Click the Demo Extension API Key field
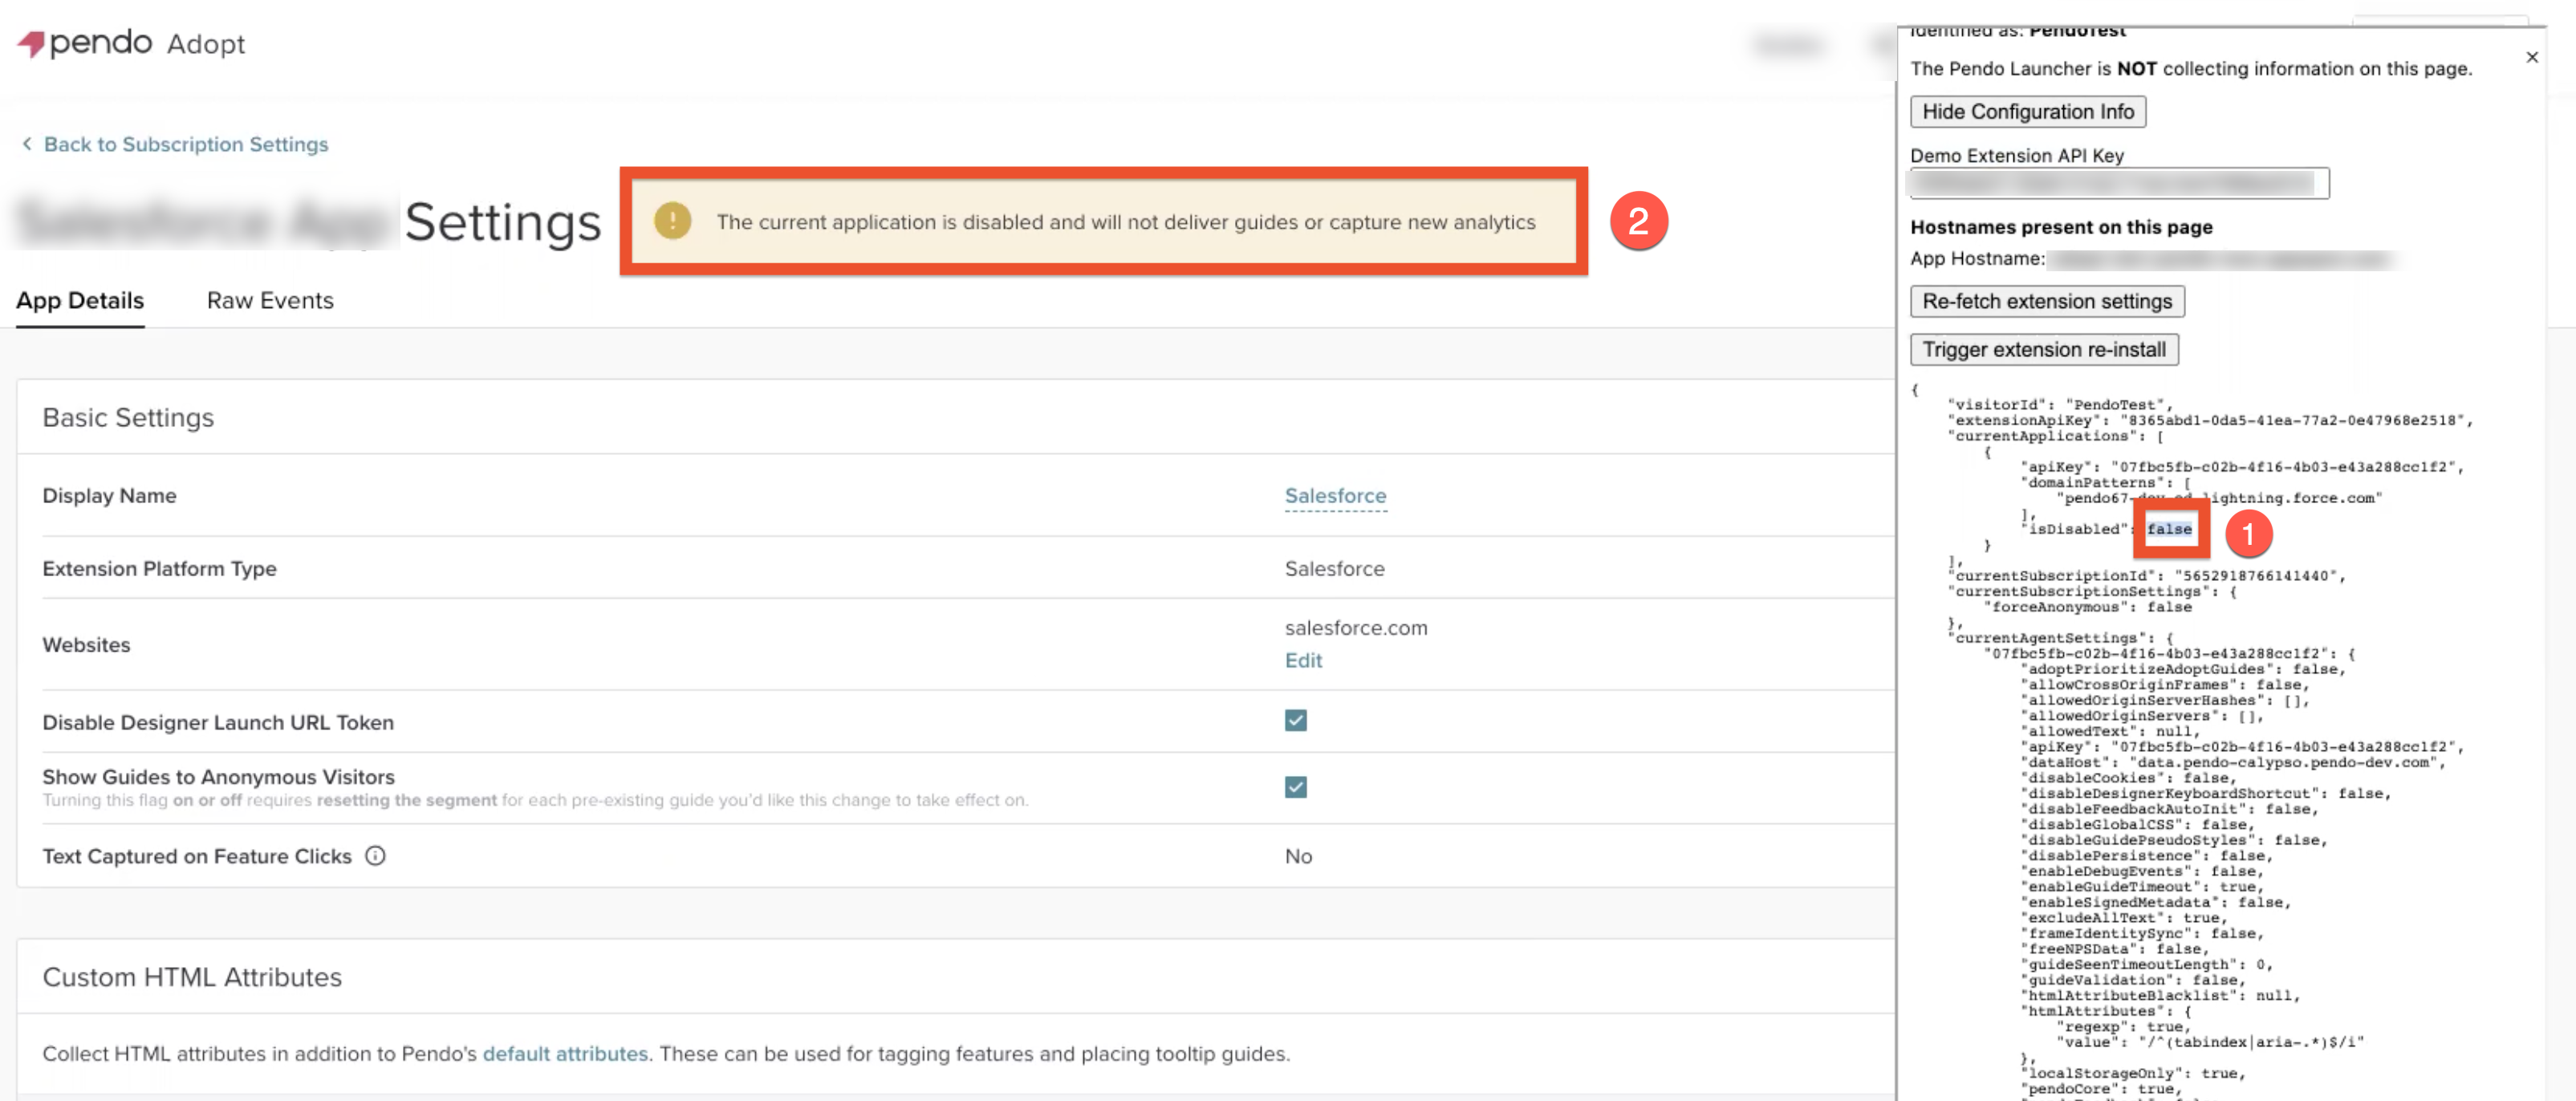The image size is (2576, 1101). (x=2119, y=184)
